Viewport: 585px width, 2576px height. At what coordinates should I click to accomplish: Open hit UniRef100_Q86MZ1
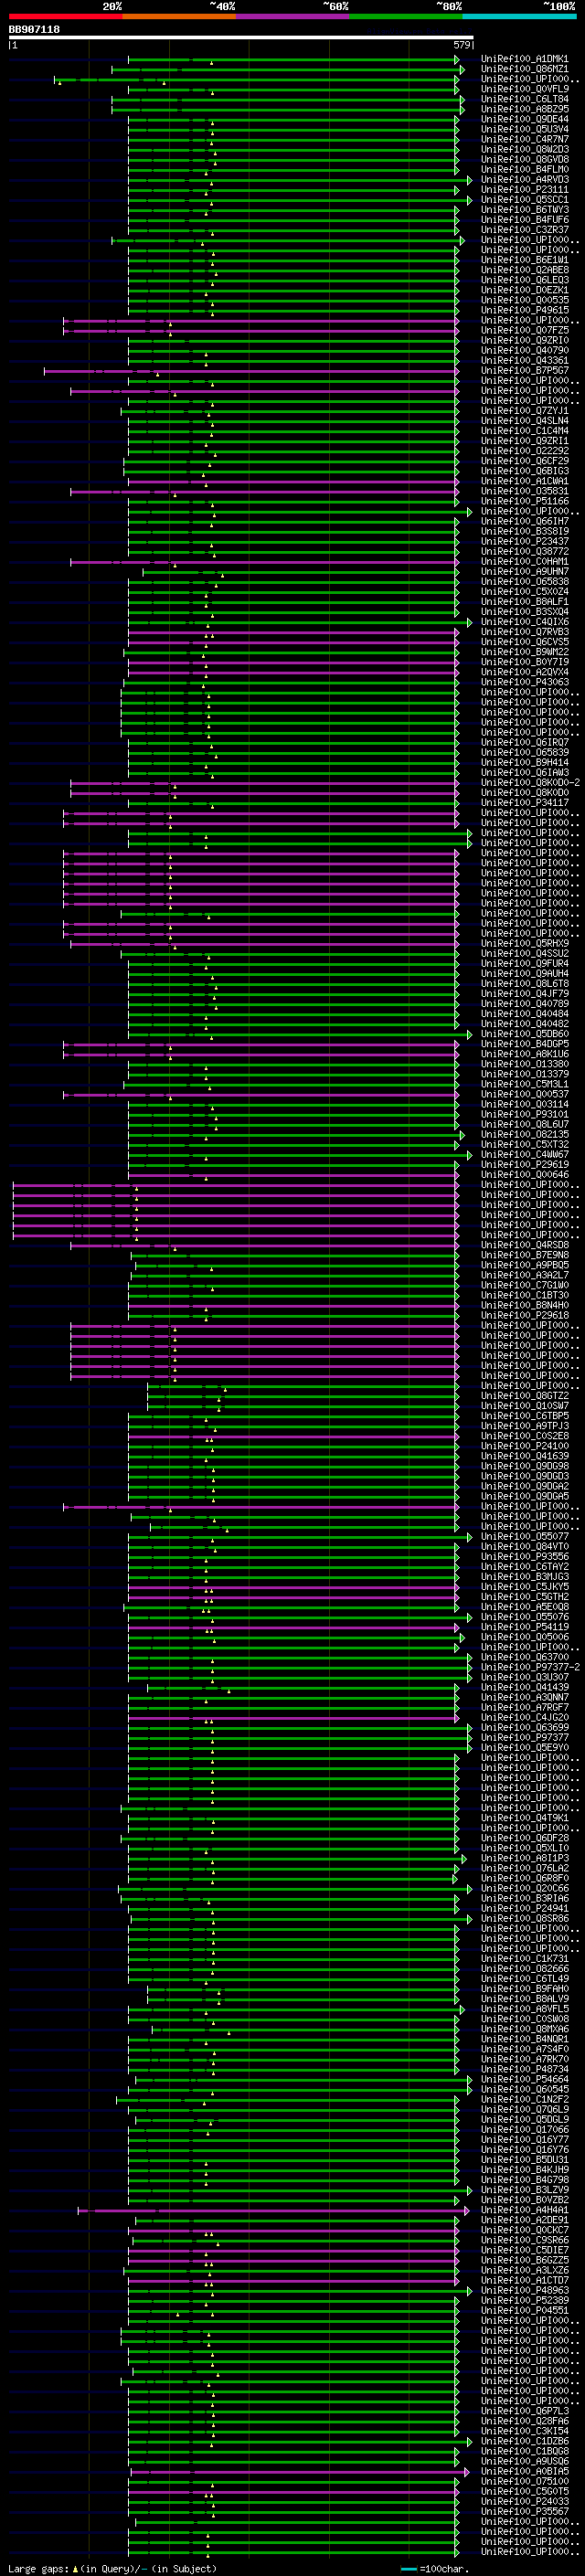525,69
